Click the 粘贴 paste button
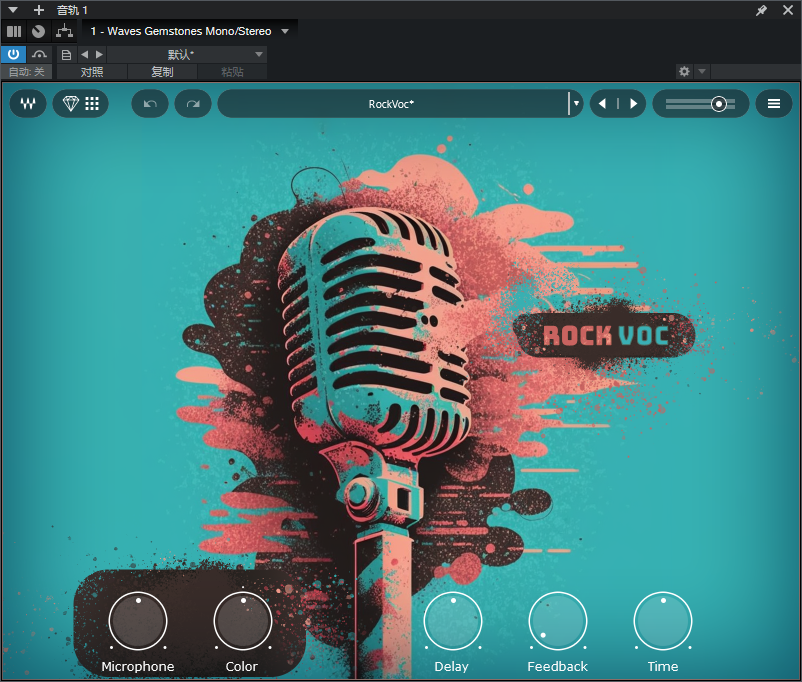This screenshot has height=682, width=802. tap(232, 72)
